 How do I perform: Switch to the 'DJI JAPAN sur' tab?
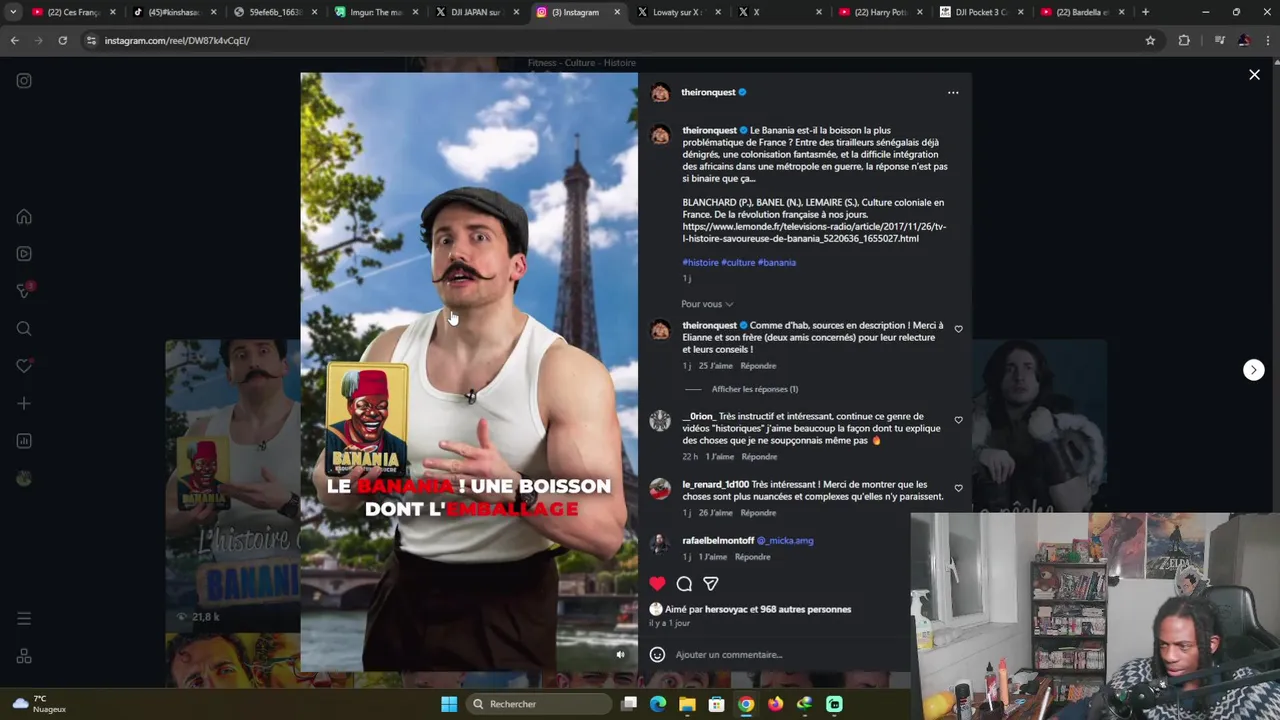(475, 12)
